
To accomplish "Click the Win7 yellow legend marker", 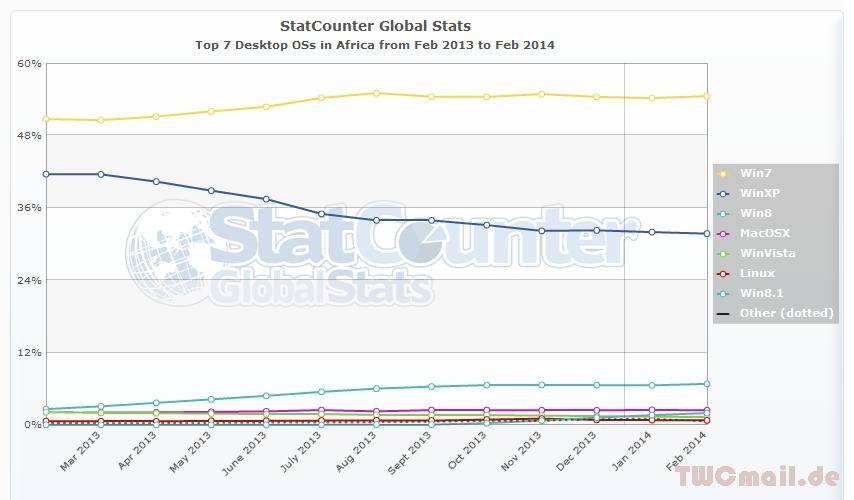I will pyautogui.click(x=723, y=173).
